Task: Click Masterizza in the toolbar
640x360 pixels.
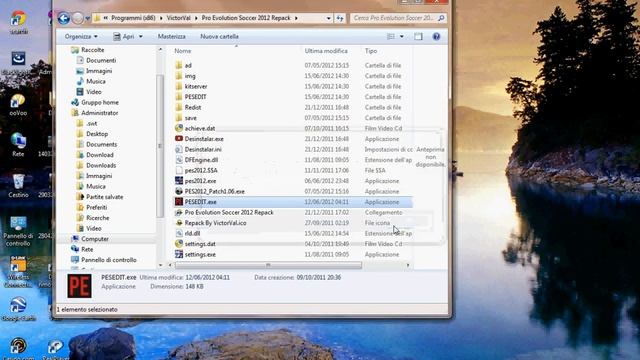Action: [171, 36]
